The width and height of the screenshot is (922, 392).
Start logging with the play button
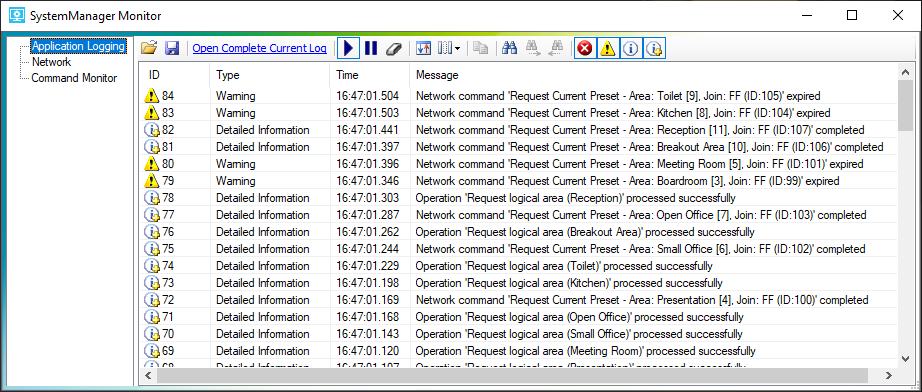tap(348, 48)
